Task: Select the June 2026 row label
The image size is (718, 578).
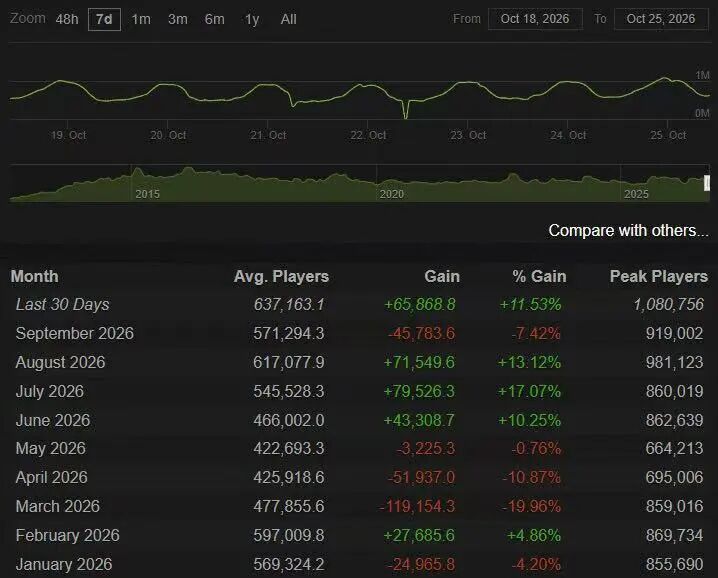Action: tap(53, 420)
